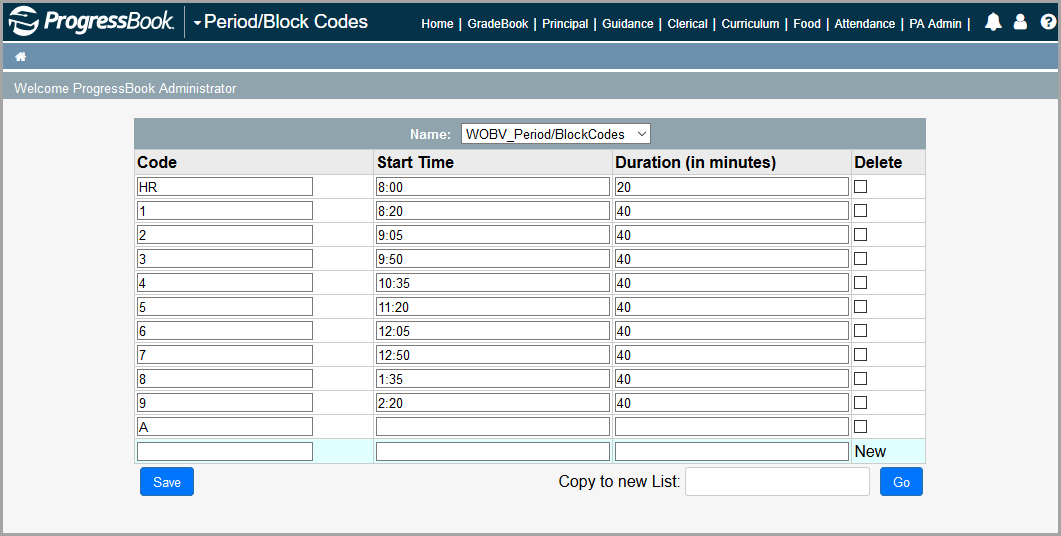Viewport: 1061px width, 536px height.
Task: Open the WOBV_Period/BlockCodes name dropdown
Action: [x=556, y=134]
